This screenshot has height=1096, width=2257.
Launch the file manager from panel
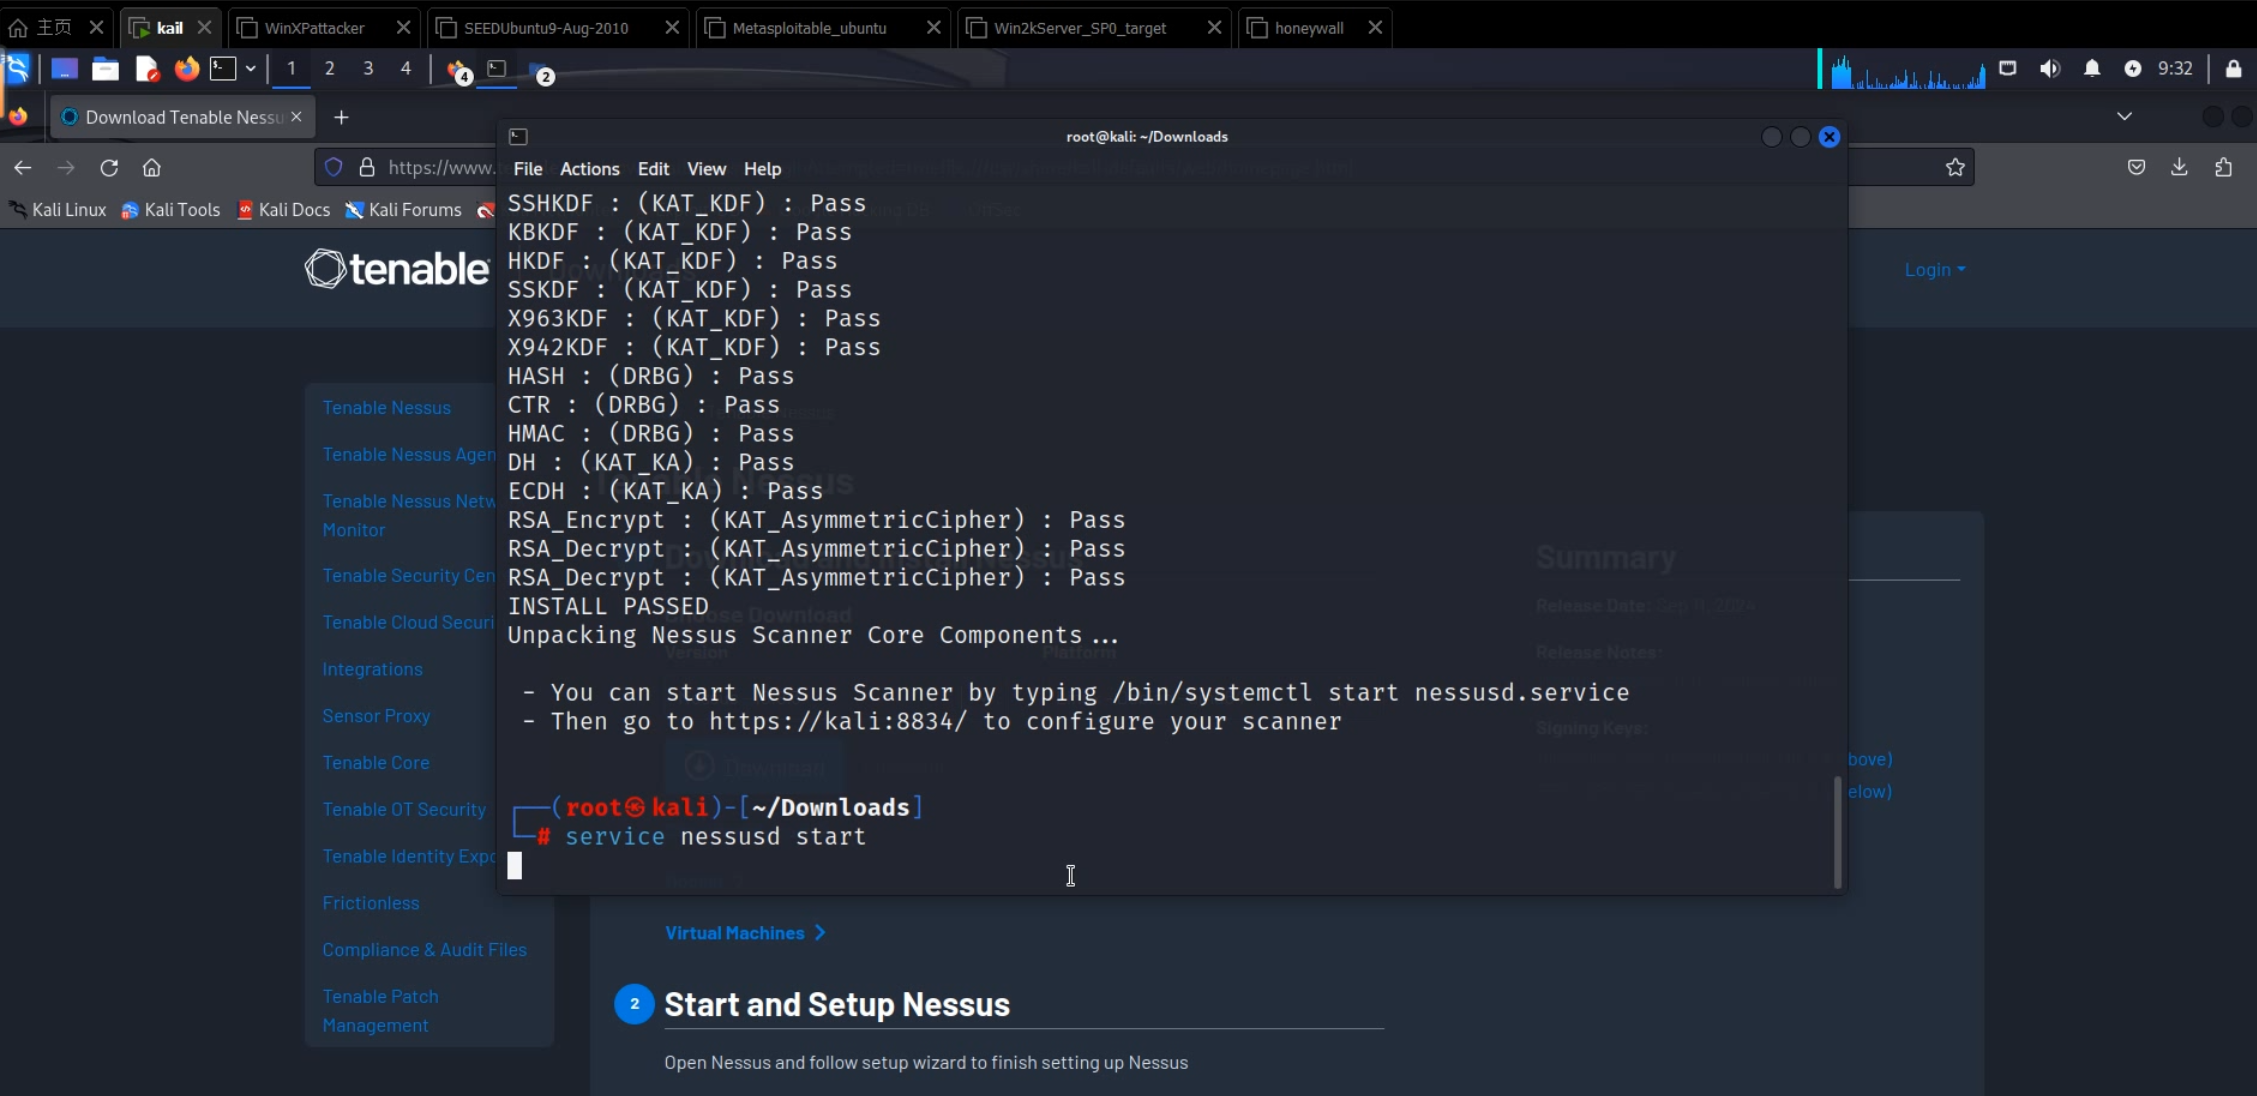tap(105, 68)
